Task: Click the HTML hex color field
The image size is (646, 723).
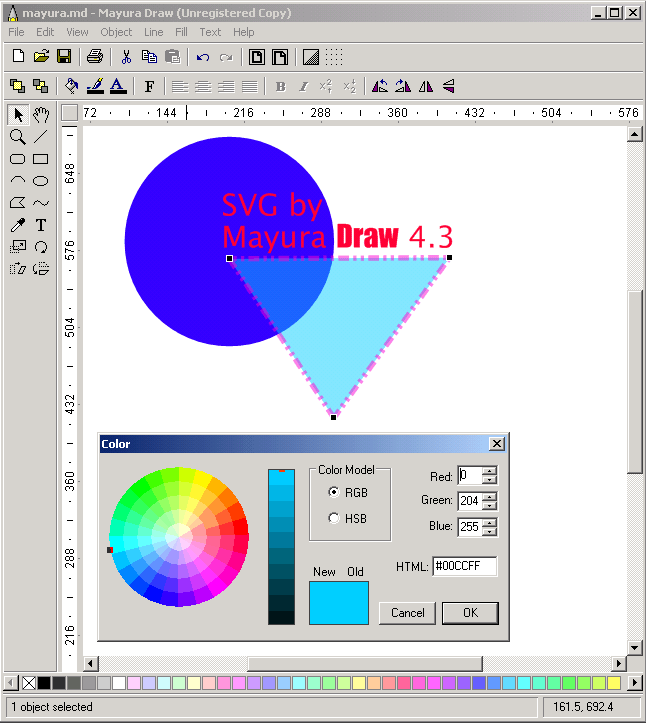Action: point(465,566)
